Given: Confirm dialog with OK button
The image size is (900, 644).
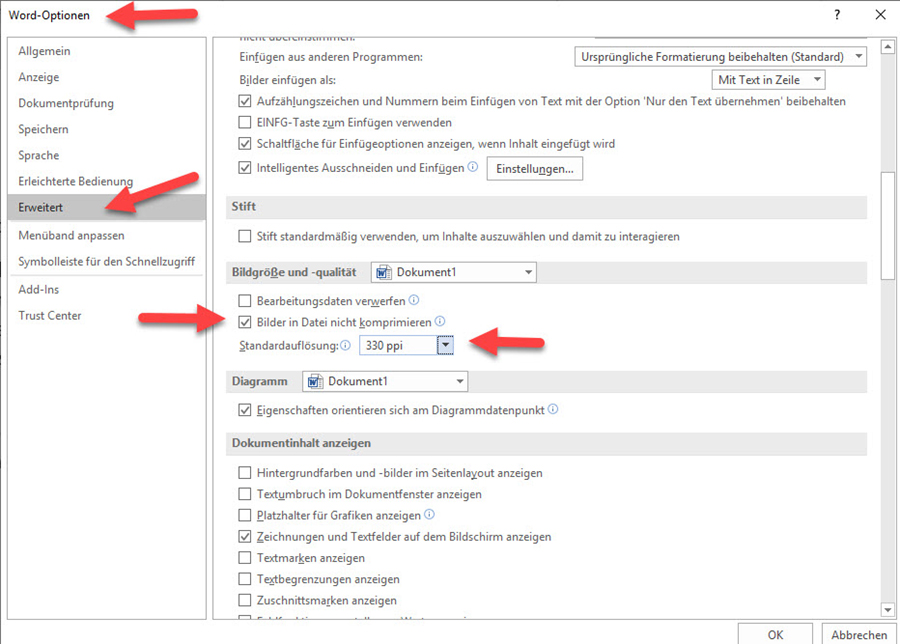Looking at the screenshot, I should click(775, 634).
